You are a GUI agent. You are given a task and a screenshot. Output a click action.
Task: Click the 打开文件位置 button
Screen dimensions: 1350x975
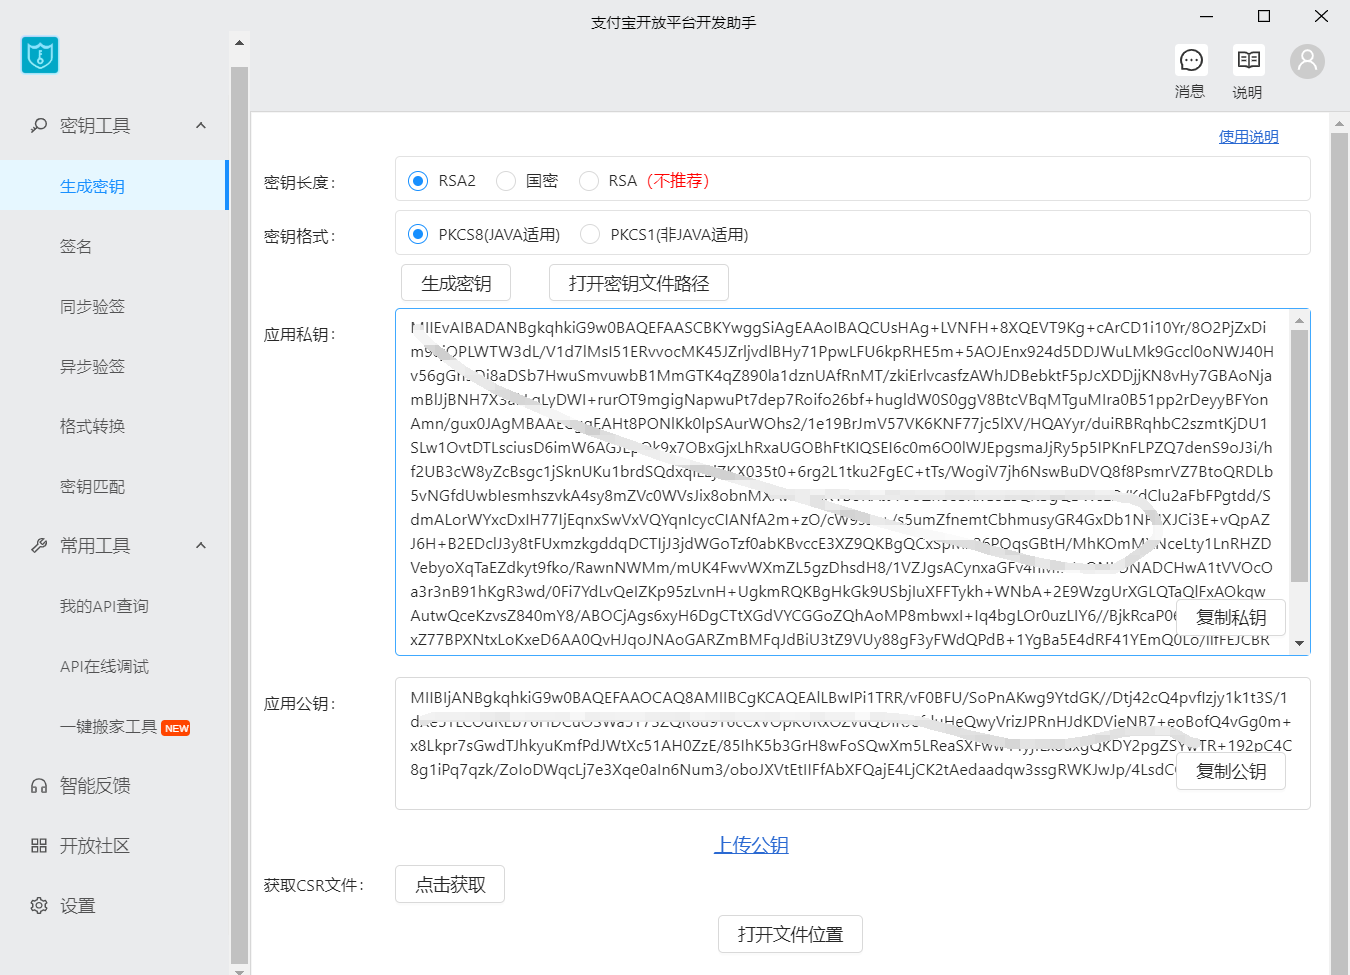pos(790,934)
